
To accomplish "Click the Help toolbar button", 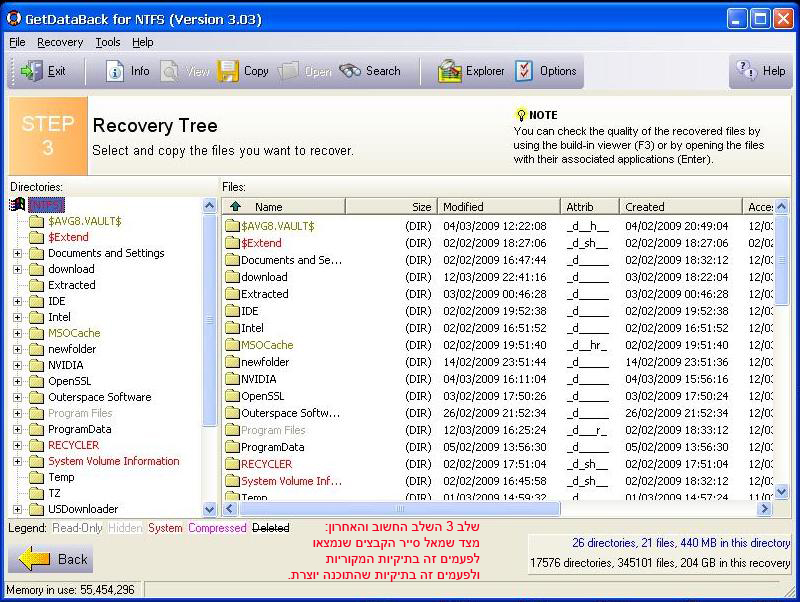I will (761, 71).
